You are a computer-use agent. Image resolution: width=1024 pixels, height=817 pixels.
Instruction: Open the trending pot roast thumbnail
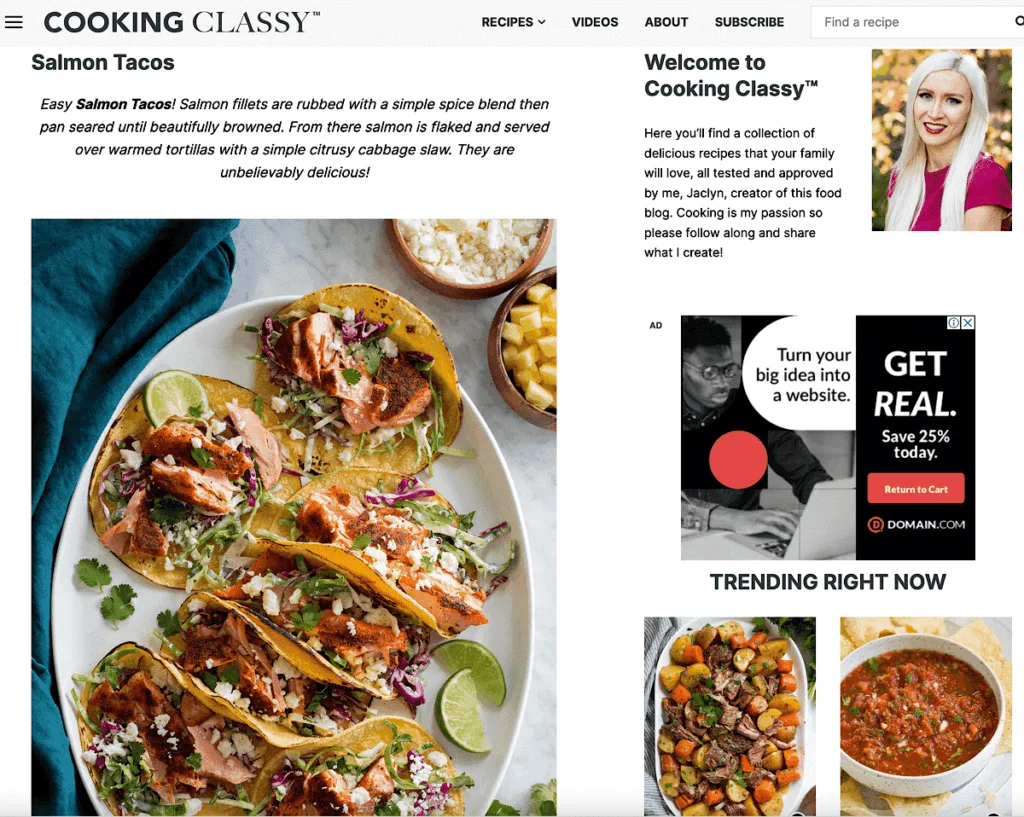coord(729,716)
